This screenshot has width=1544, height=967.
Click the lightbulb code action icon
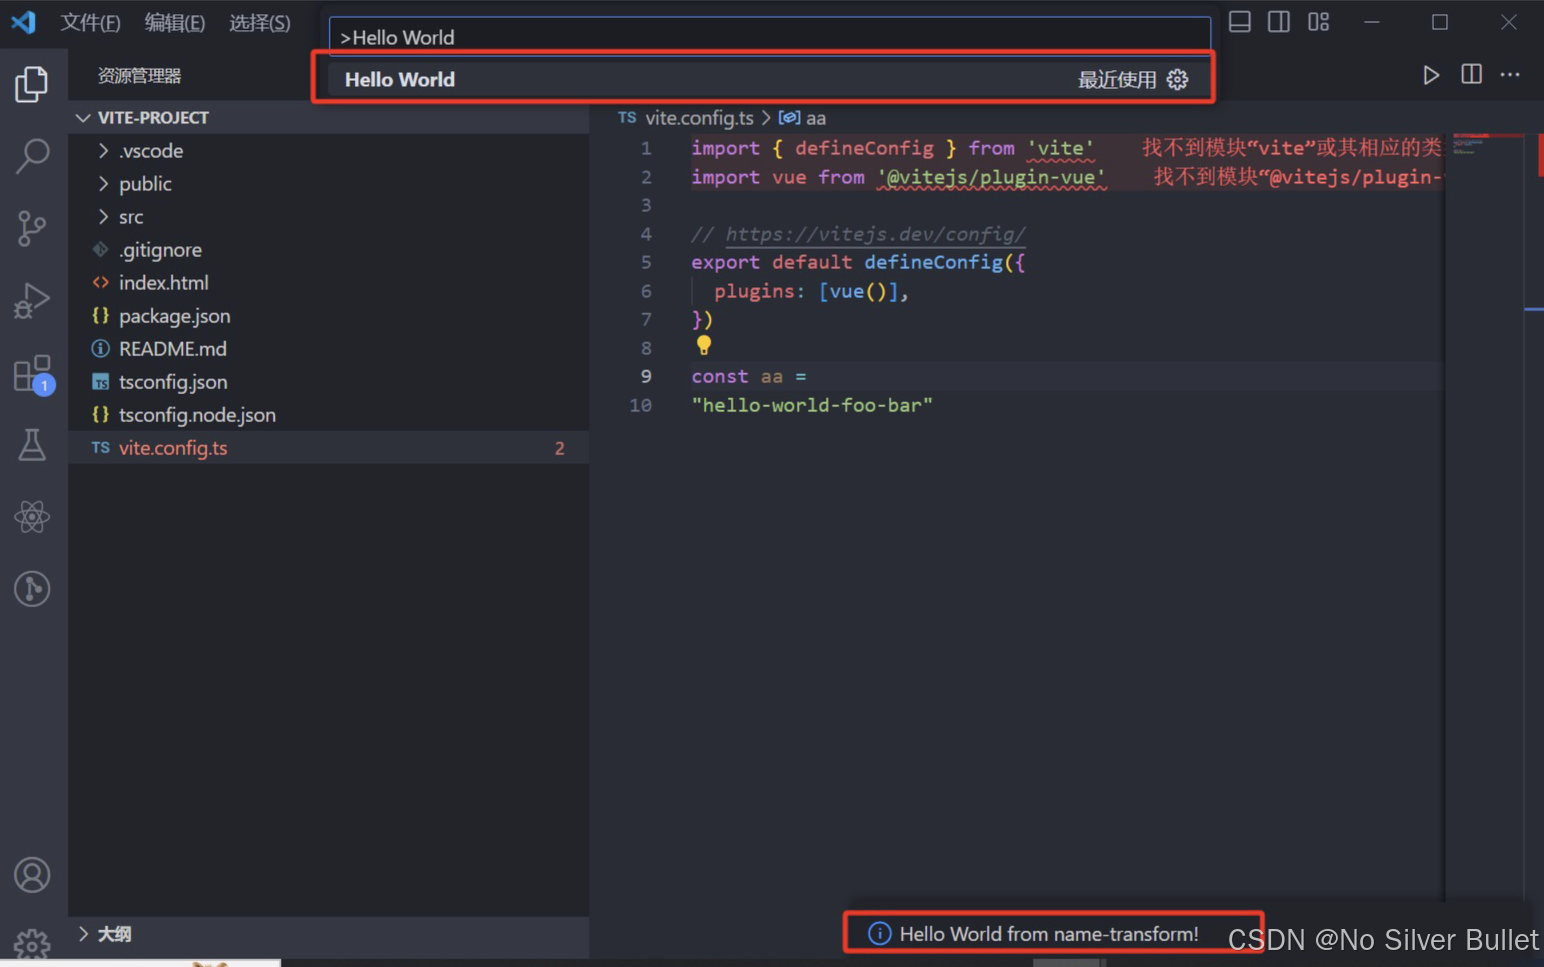704,345
